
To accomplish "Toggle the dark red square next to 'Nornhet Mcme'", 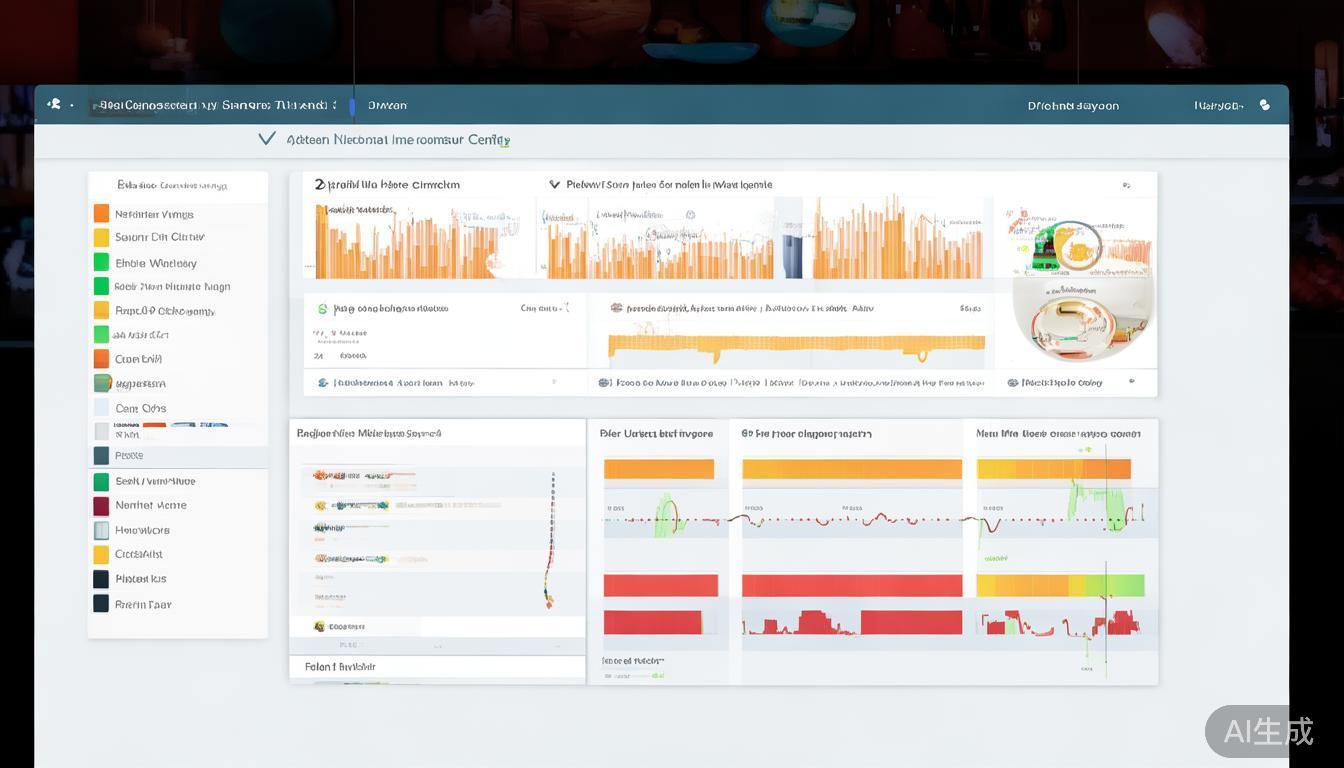I will (101, 506).
